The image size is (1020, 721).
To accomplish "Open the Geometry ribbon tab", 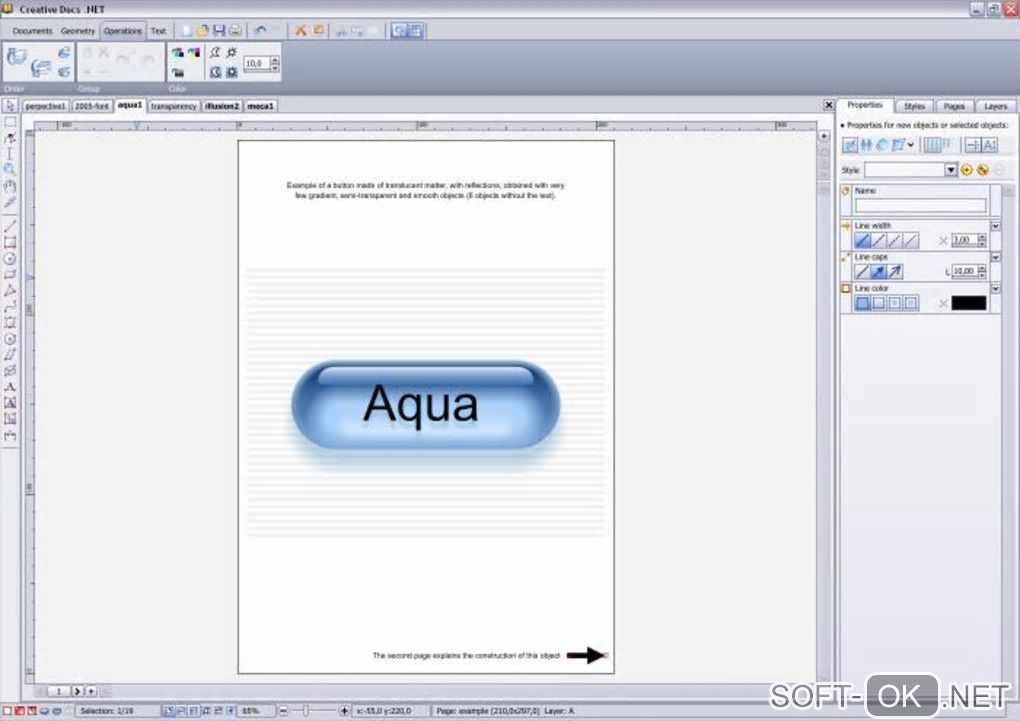I will click(77, 31).
